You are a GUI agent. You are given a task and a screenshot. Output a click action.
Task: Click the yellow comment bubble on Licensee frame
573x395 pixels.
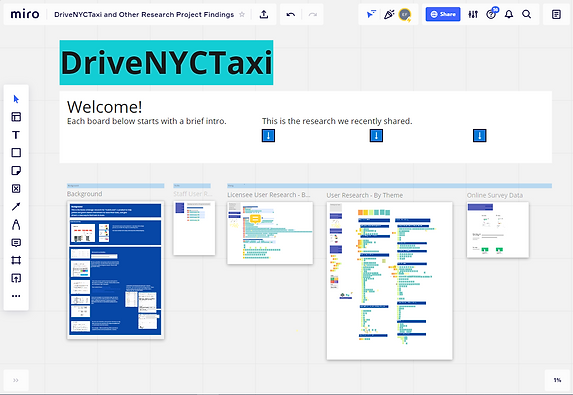(x=255, y=219)
